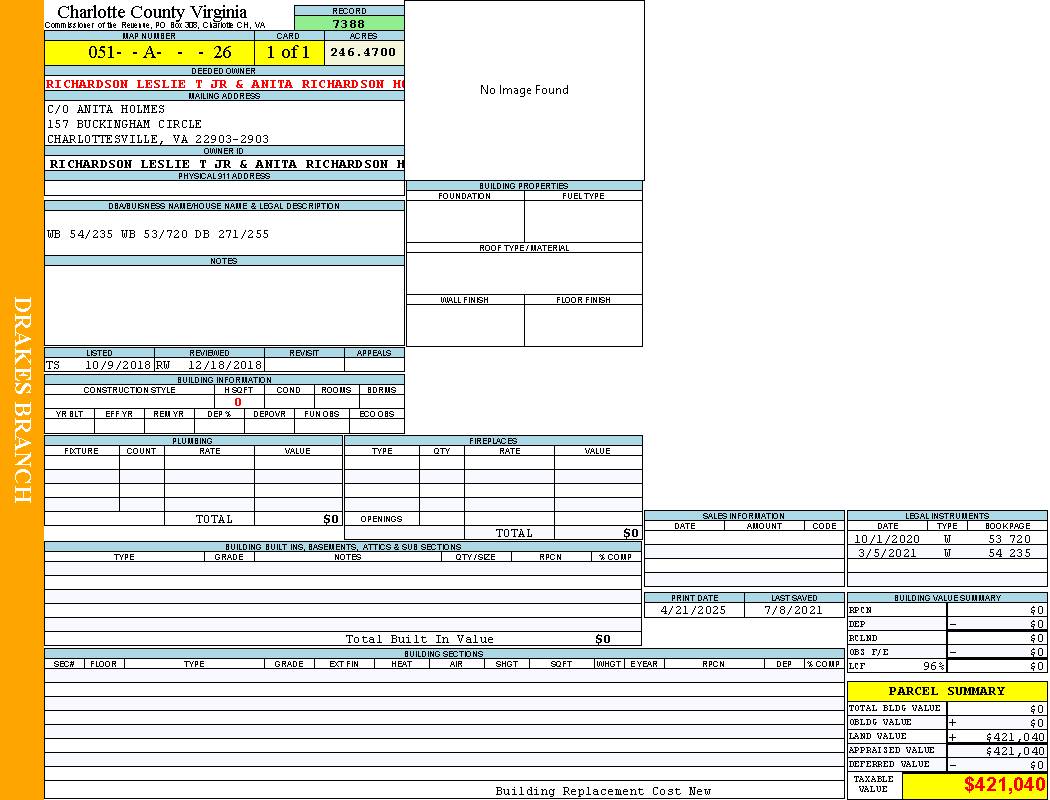This screenshot has height=800, width=1050.
Task: Click the card 1 of 1 indicator
Action: 288,52
